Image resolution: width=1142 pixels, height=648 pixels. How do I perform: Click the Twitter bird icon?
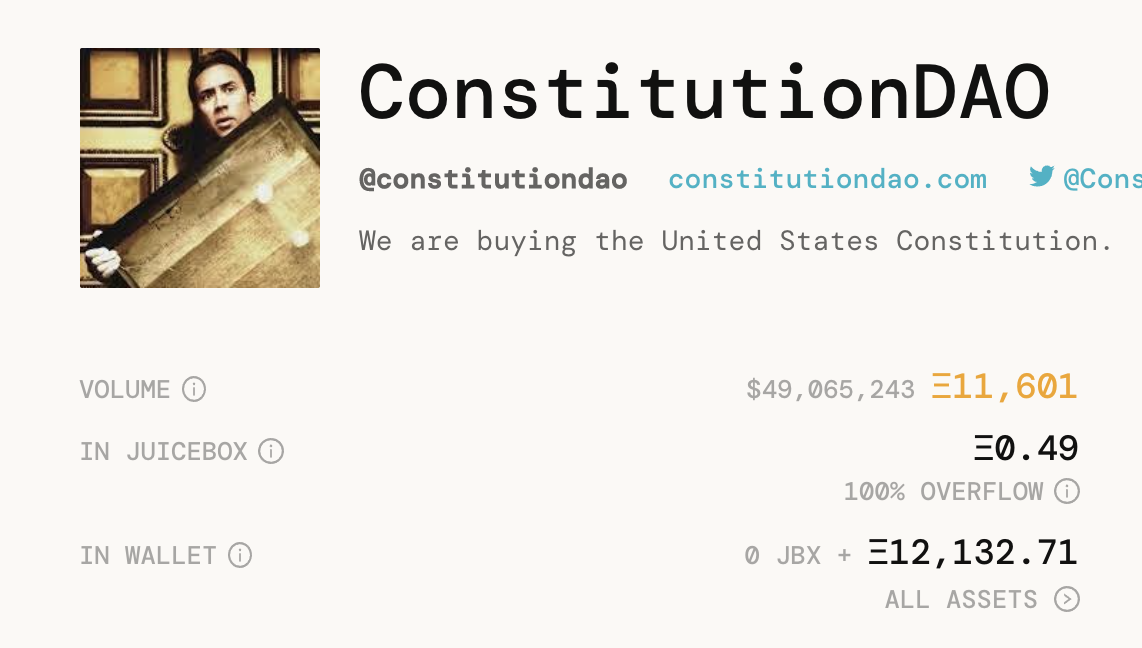tap(1042, 177)
